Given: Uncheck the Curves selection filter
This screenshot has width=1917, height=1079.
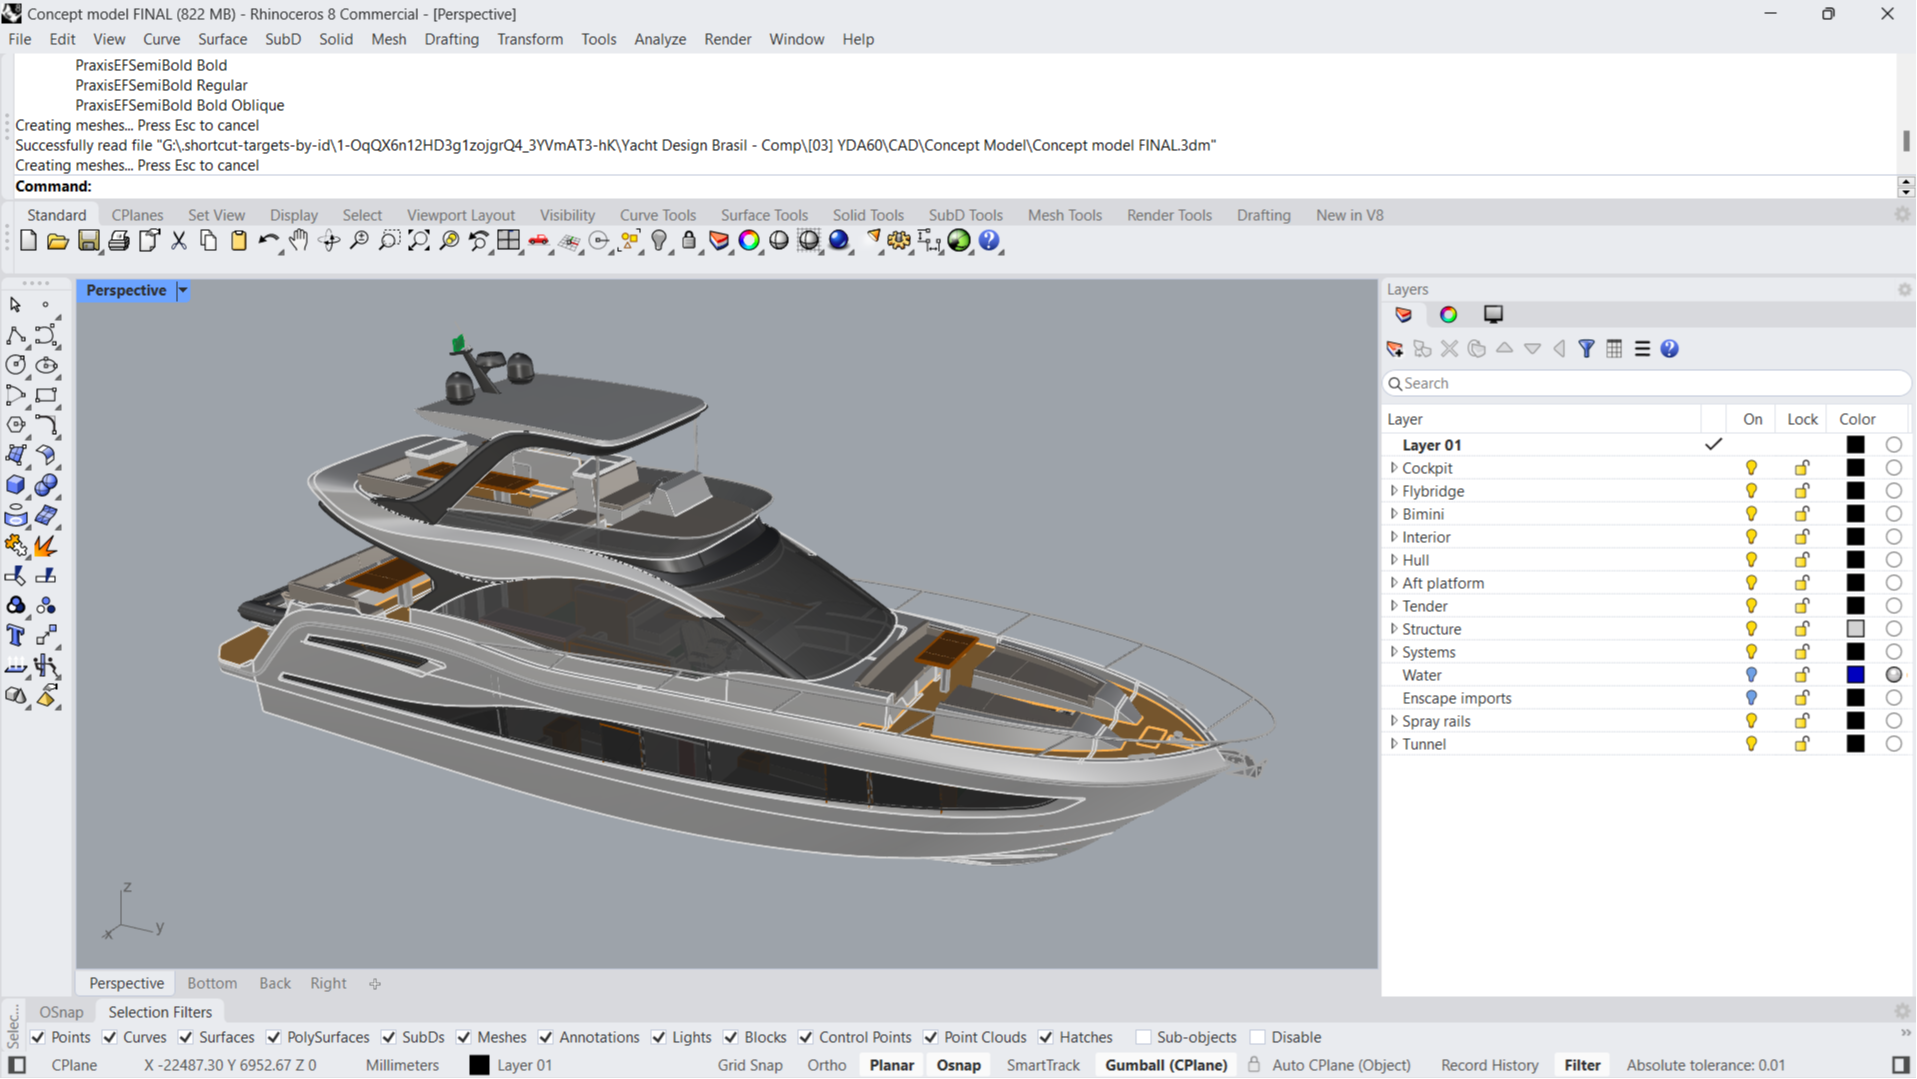Looking at the screenshot, I should click(110, 1037).
